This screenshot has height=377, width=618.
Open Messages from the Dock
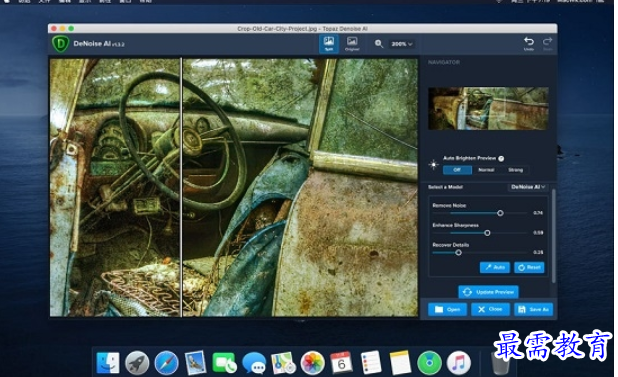[254, 362]
